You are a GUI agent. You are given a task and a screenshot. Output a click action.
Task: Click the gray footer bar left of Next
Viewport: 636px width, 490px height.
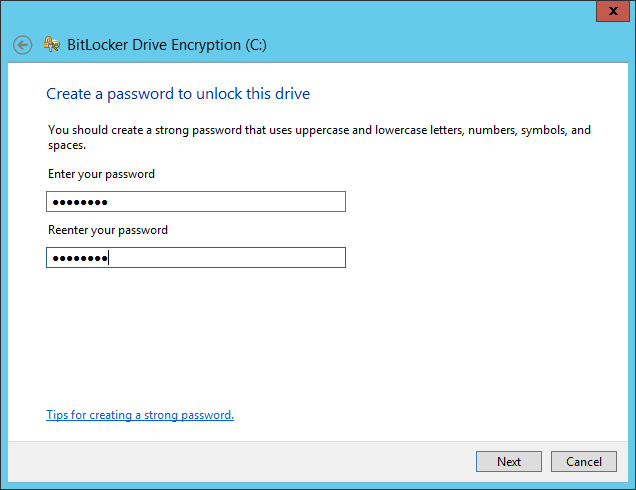(241, 462)
